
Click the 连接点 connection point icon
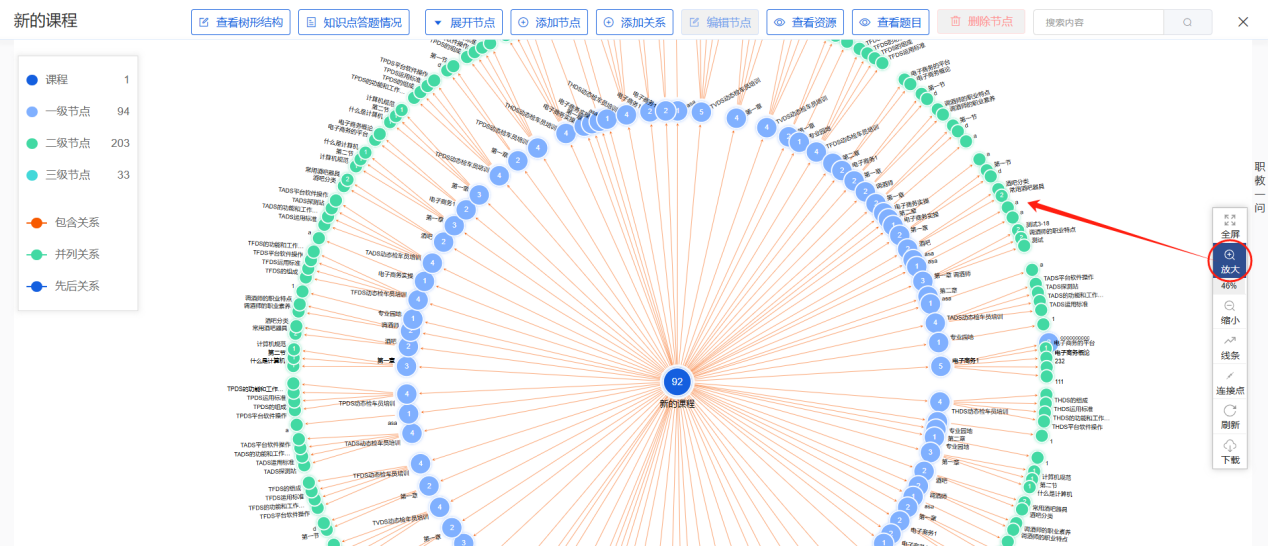pos(1229,376)
